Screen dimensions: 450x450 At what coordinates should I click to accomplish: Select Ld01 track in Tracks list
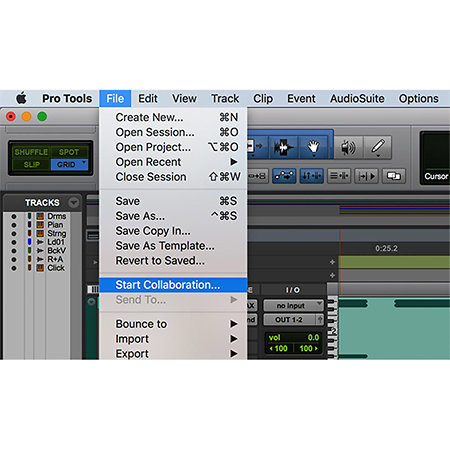[x=56, y=242]
